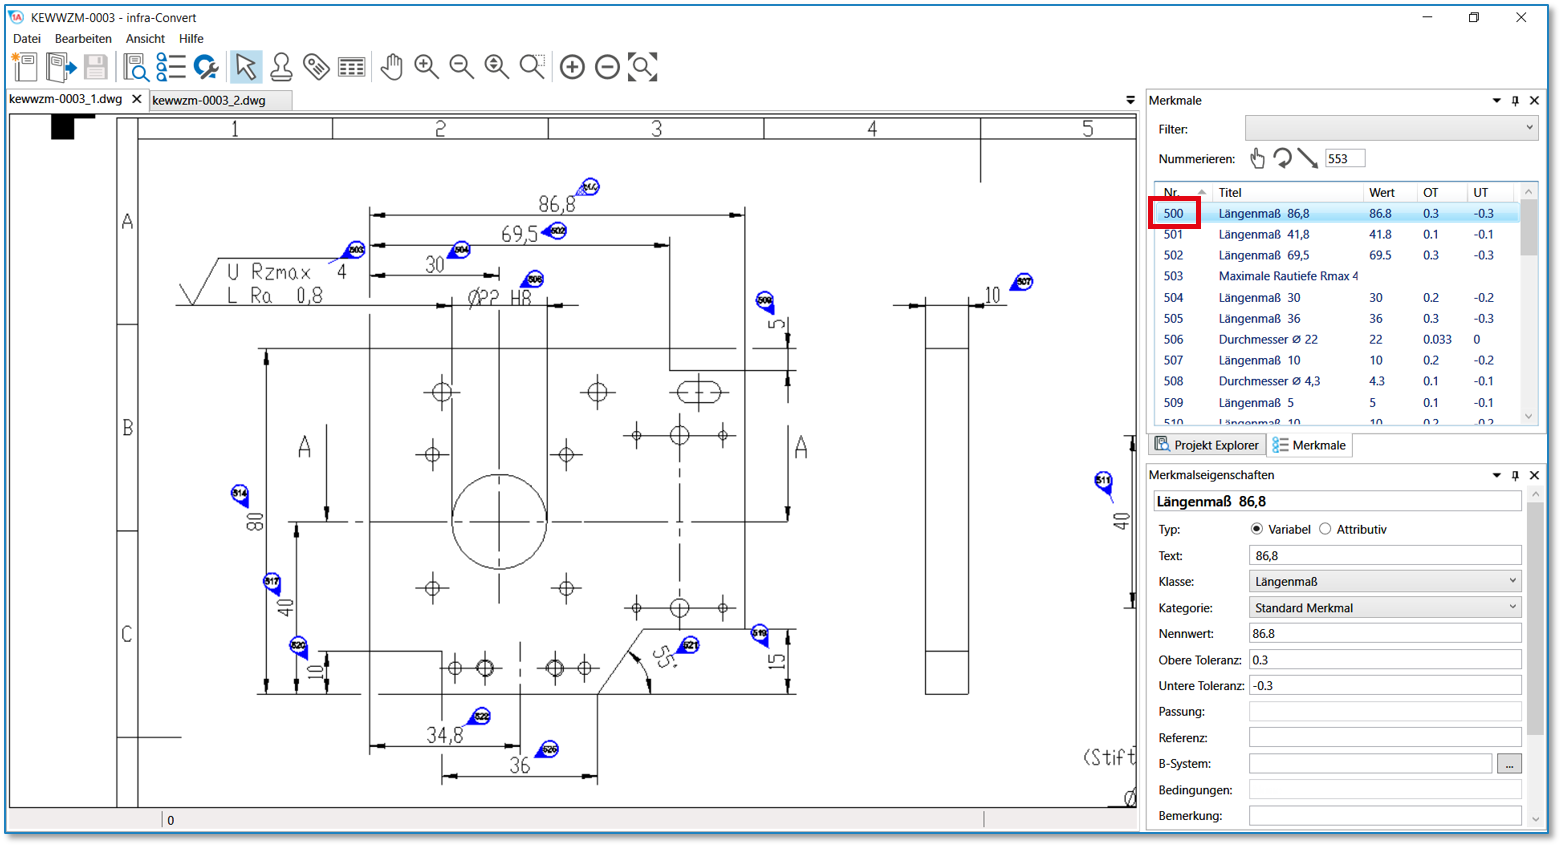
Task: Switch to Projekt Explorer tab
Action: (1207, 445)
